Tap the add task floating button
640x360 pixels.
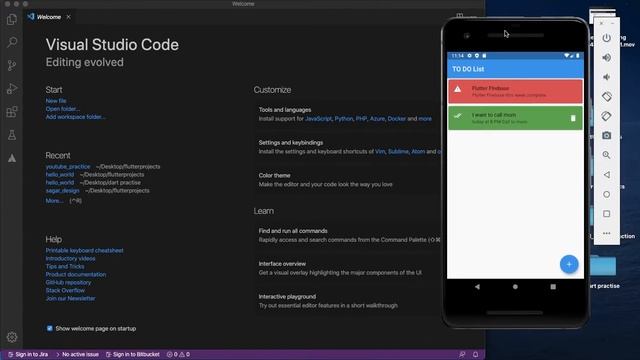[x=569, y=264]
